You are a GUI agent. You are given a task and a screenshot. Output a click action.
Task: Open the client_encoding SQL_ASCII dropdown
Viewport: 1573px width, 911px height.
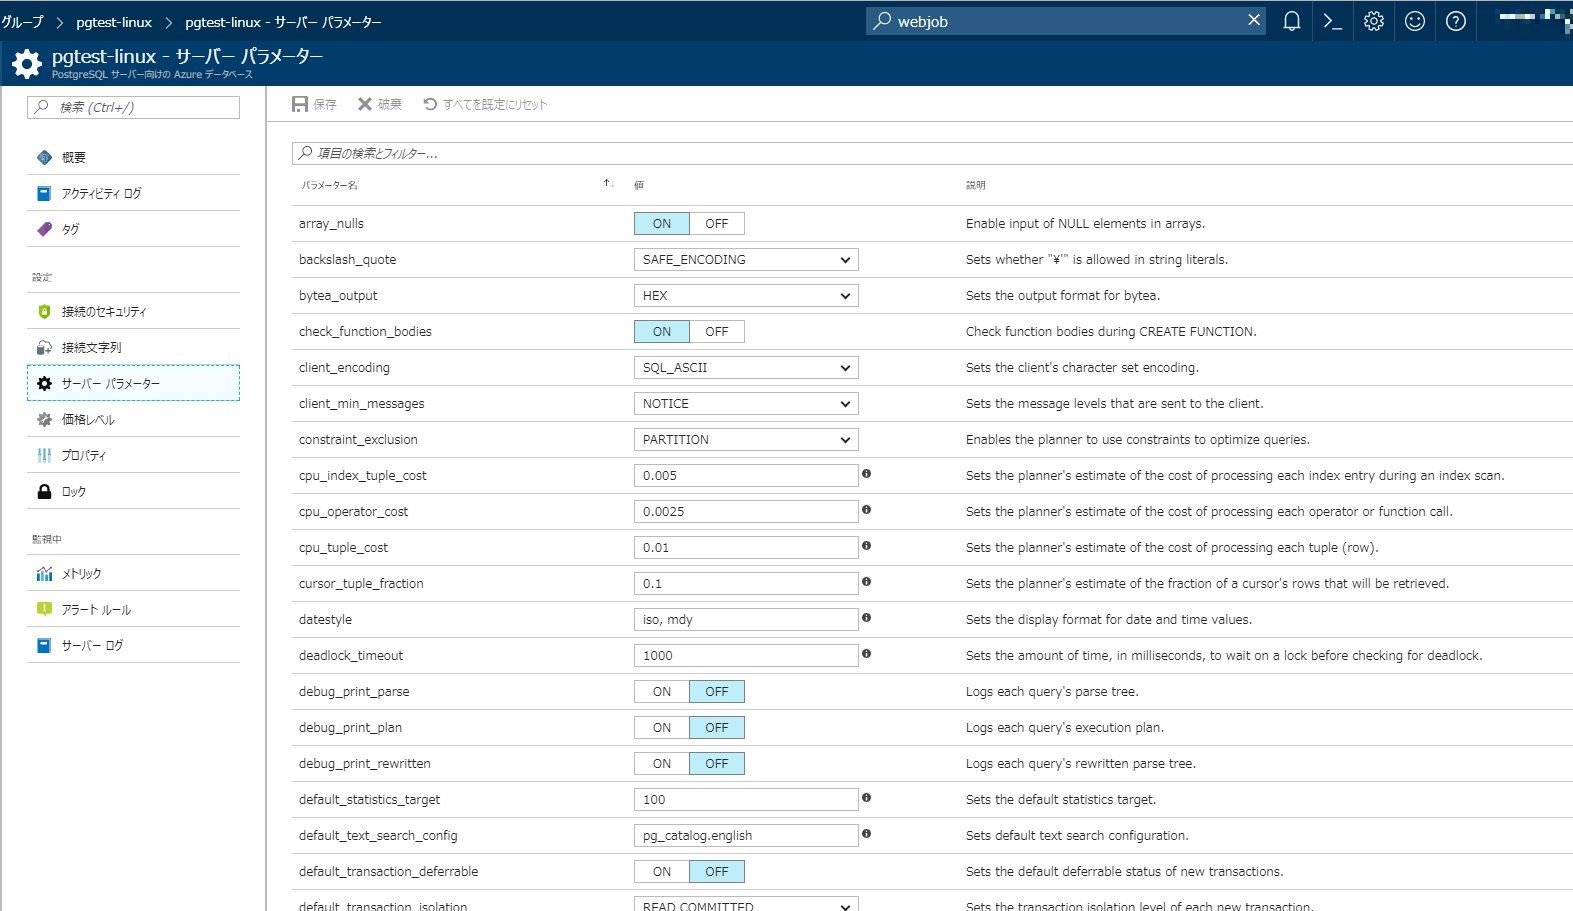click(746, 368)
